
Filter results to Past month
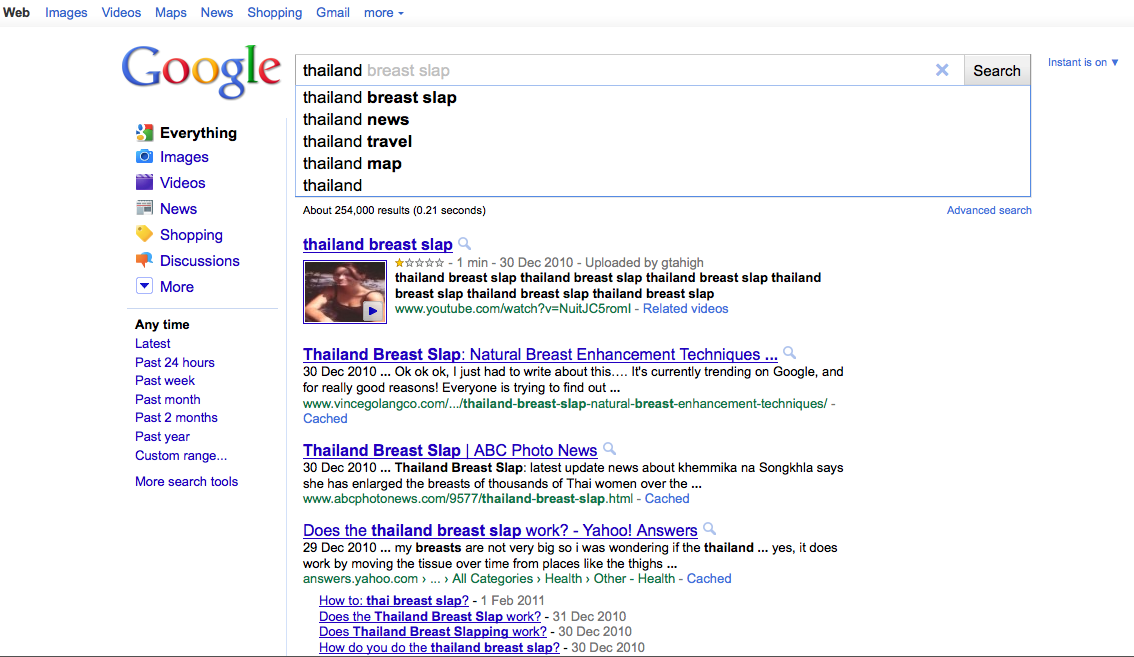[167, 399]
